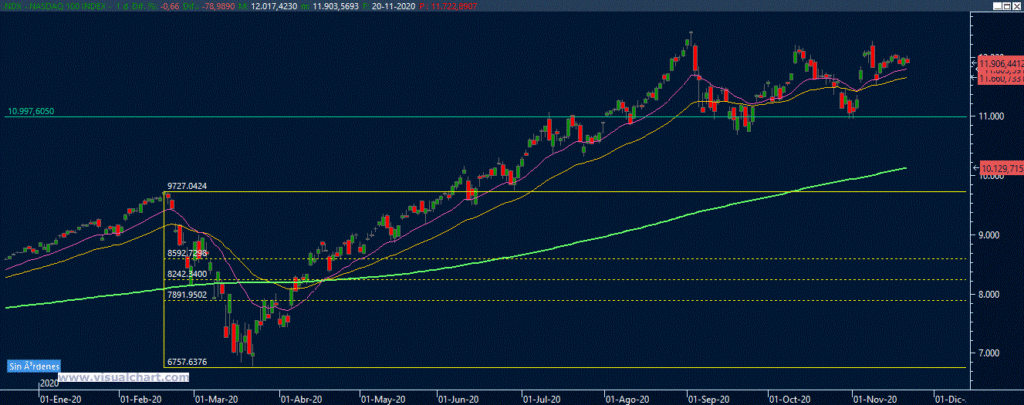Click the 2020 year label on axis
This screenshot has height=405, width=1024.
tap(50, 383)
